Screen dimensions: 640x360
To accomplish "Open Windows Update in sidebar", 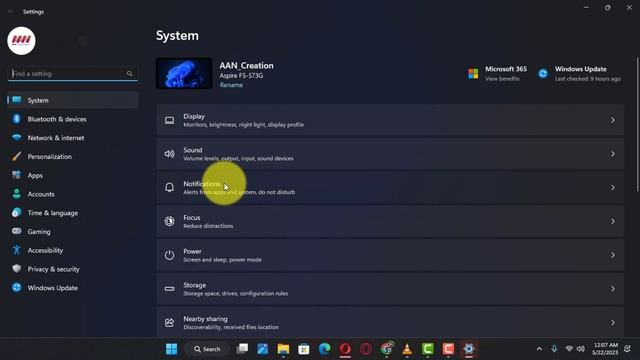I will pos(73,288).
